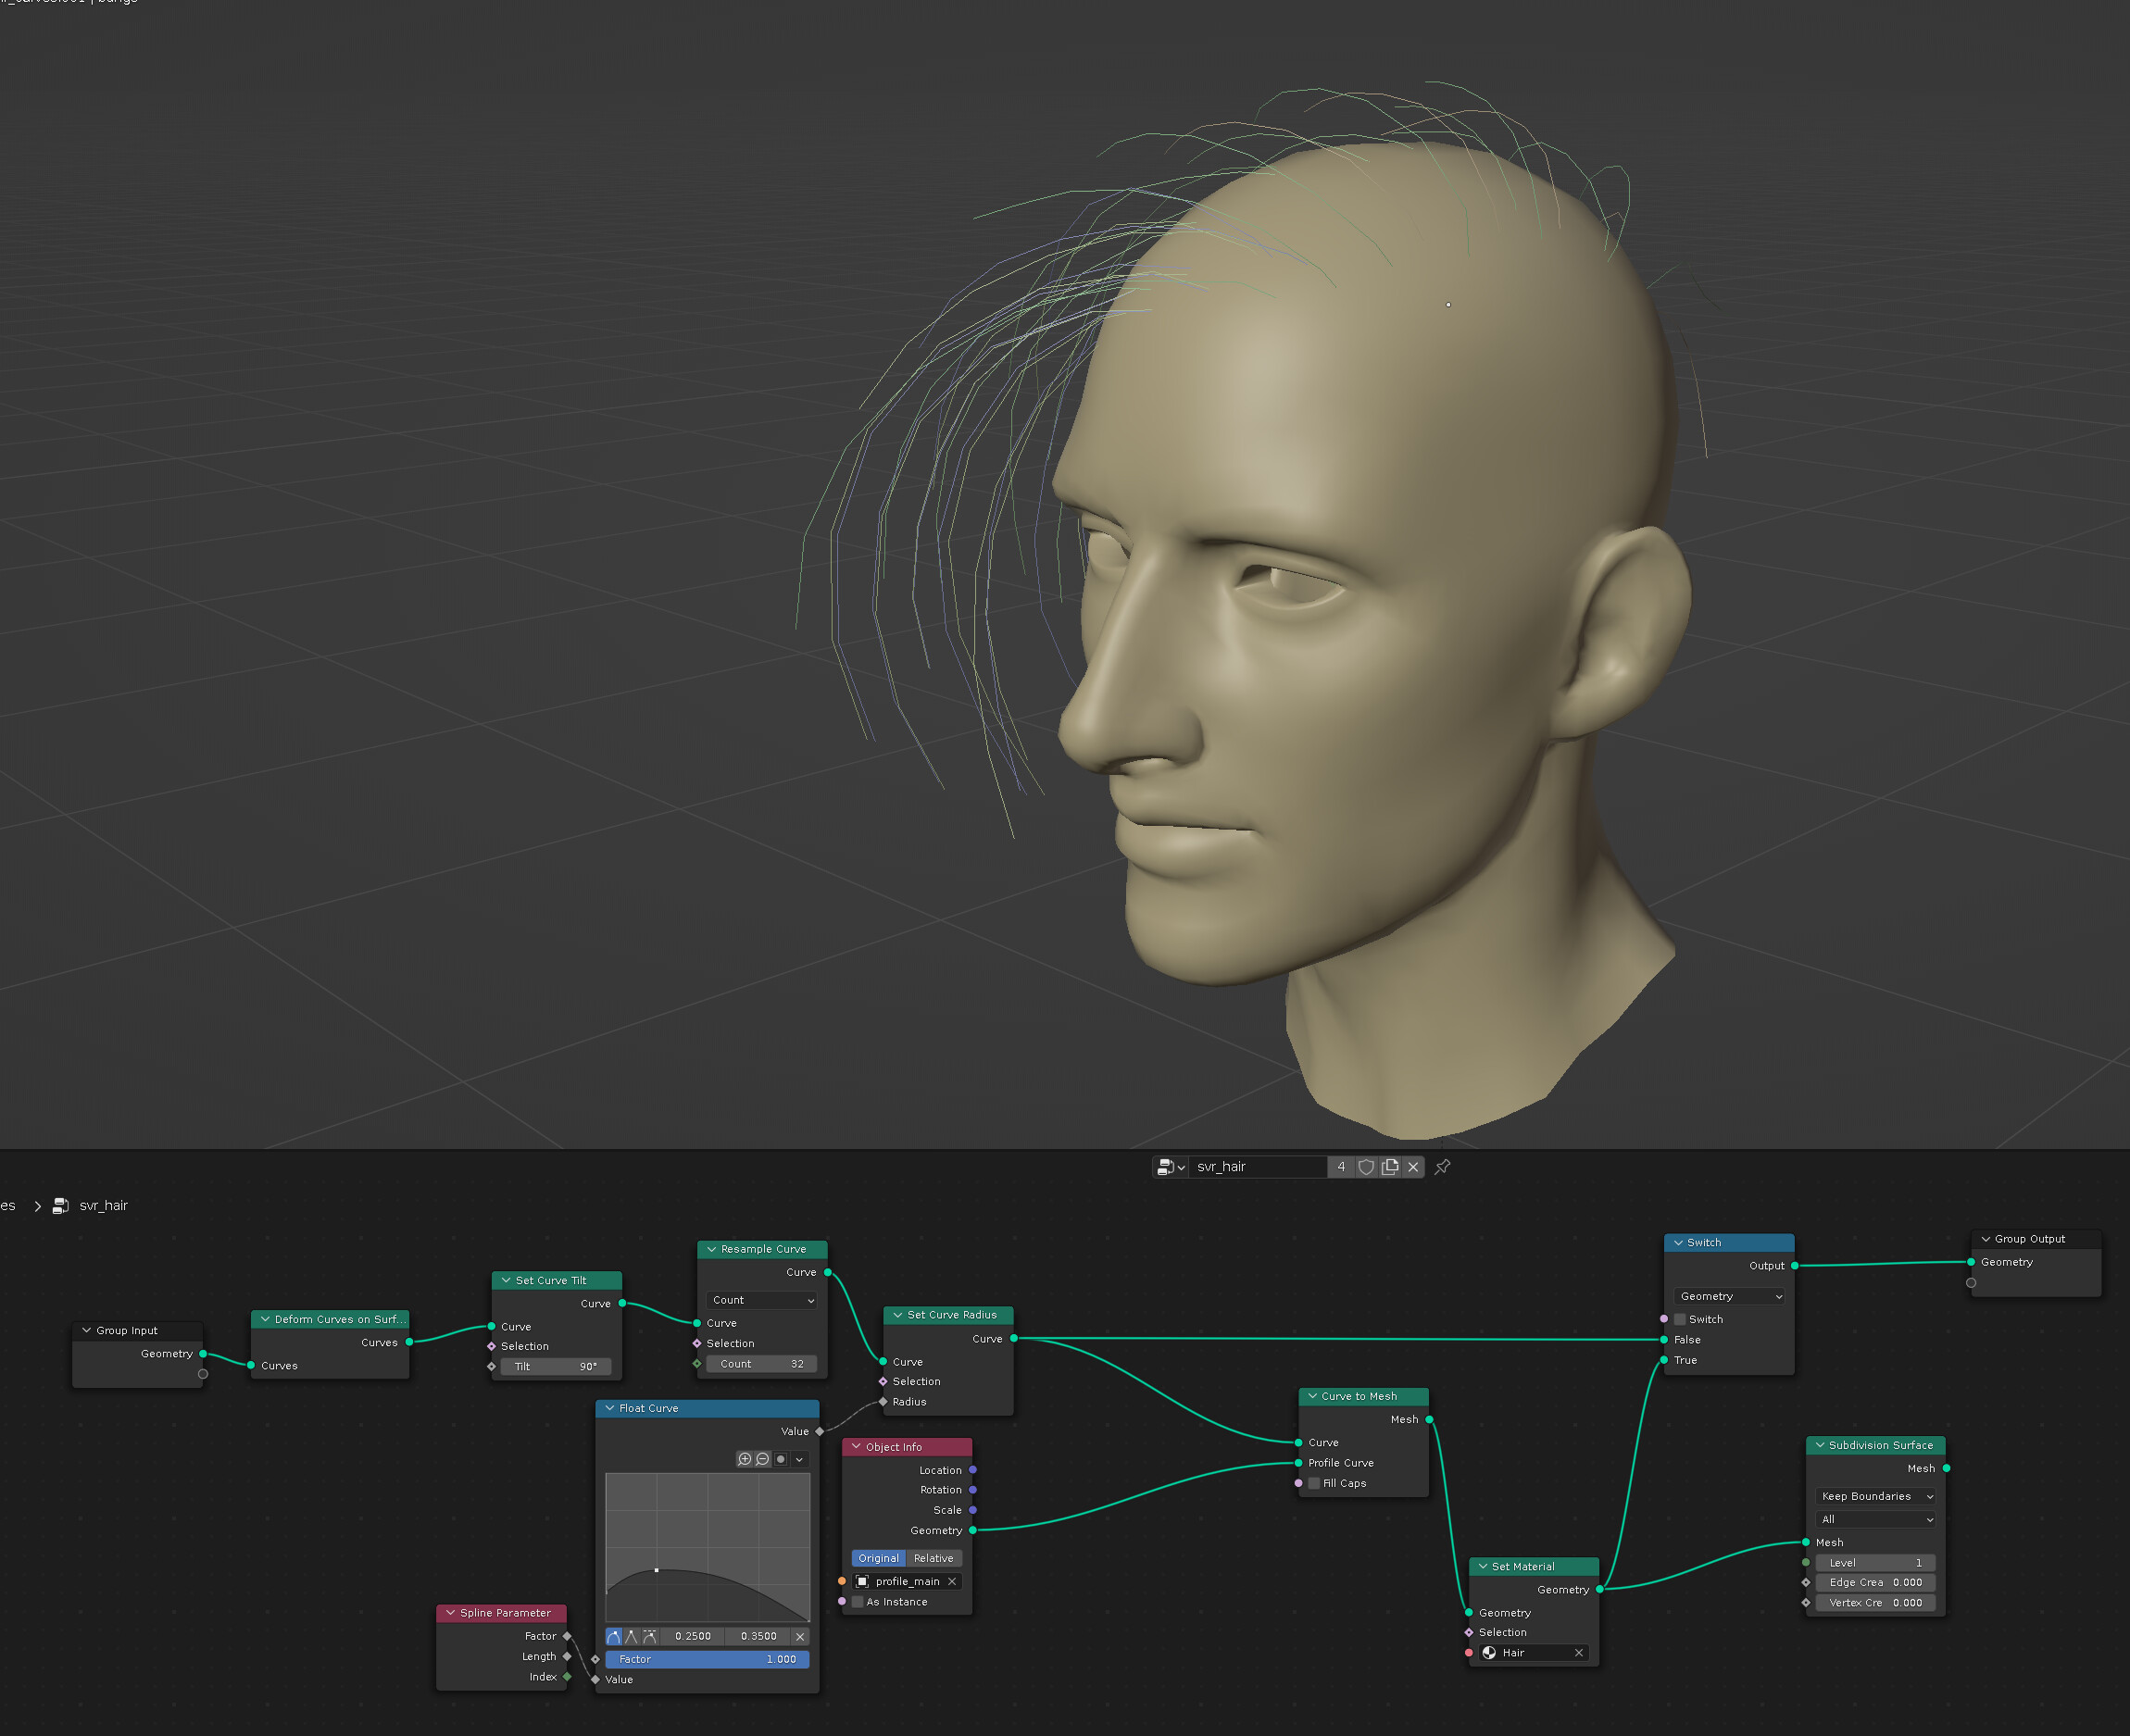
Task: Toggle fake user shield icon
Action: 1366,1167
